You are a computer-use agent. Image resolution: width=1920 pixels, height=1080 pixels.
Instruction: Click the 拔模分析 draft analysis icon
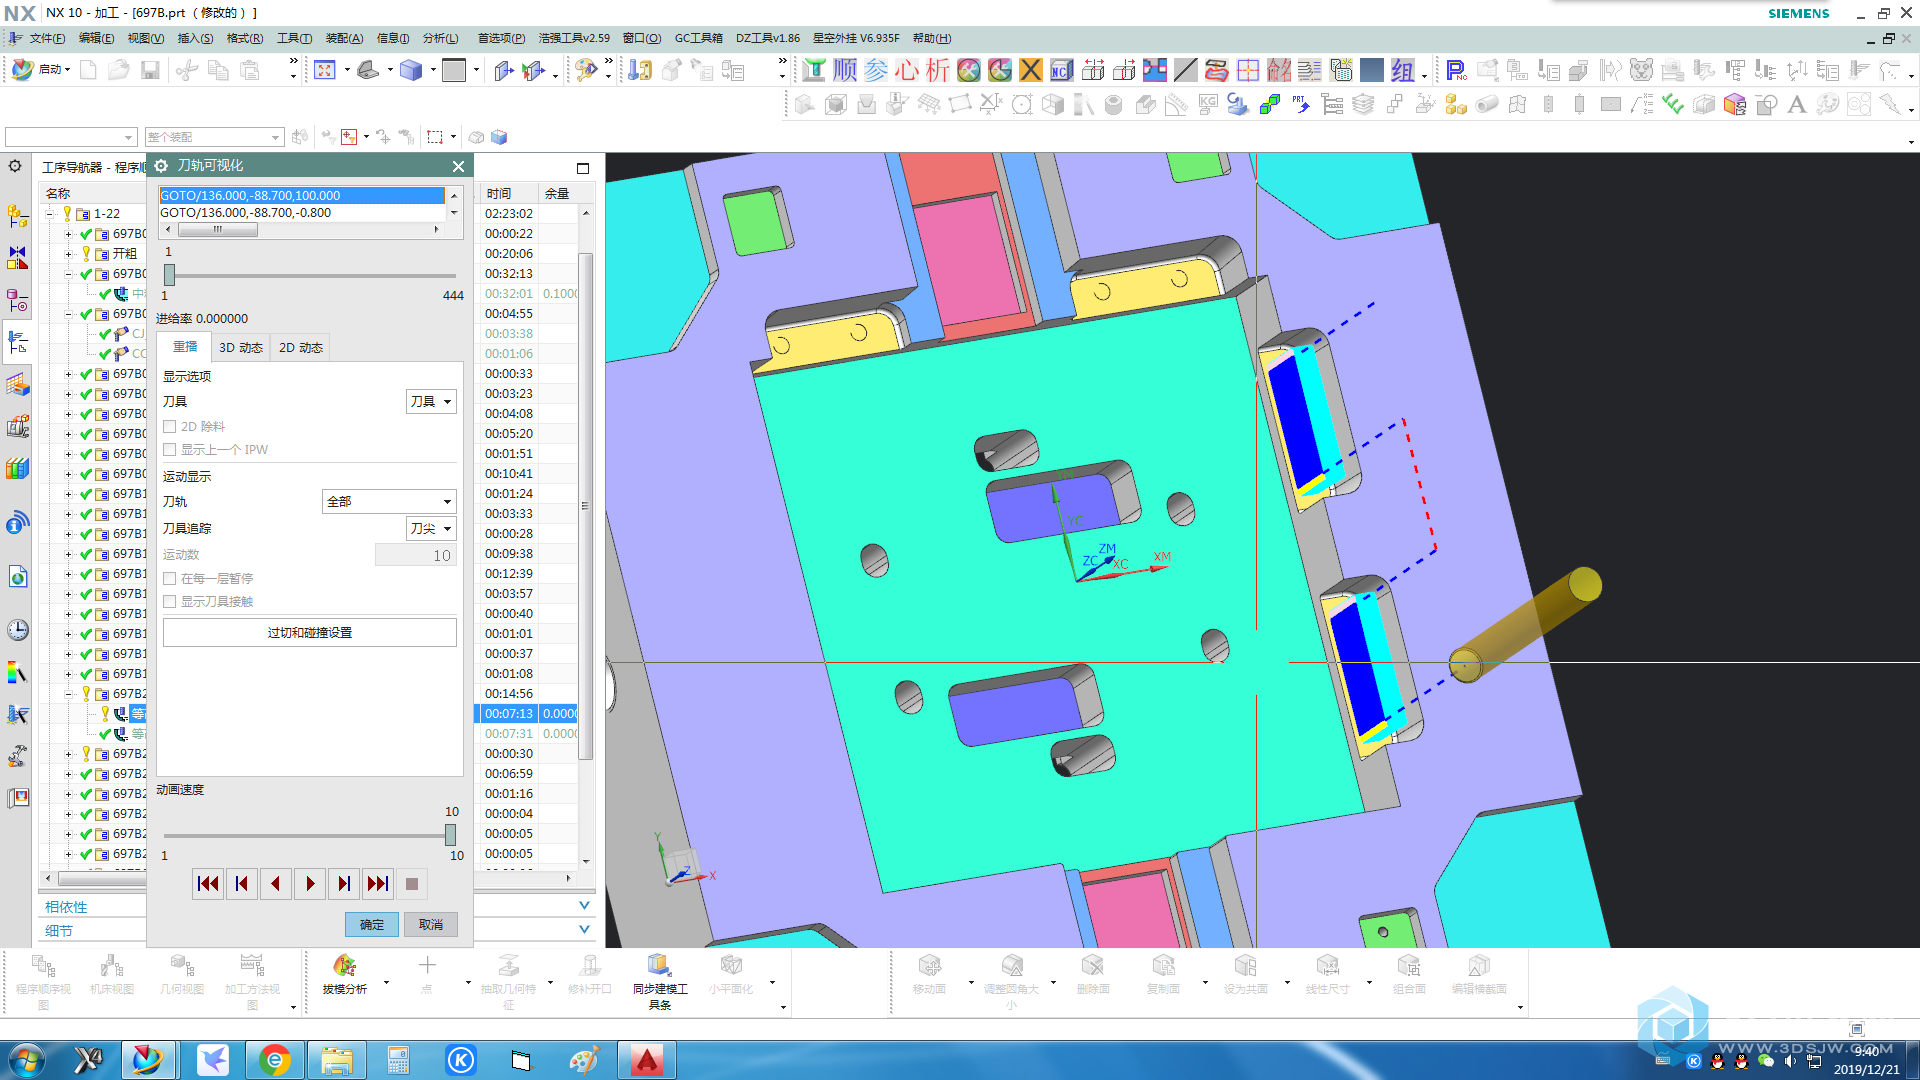(344, 974)
